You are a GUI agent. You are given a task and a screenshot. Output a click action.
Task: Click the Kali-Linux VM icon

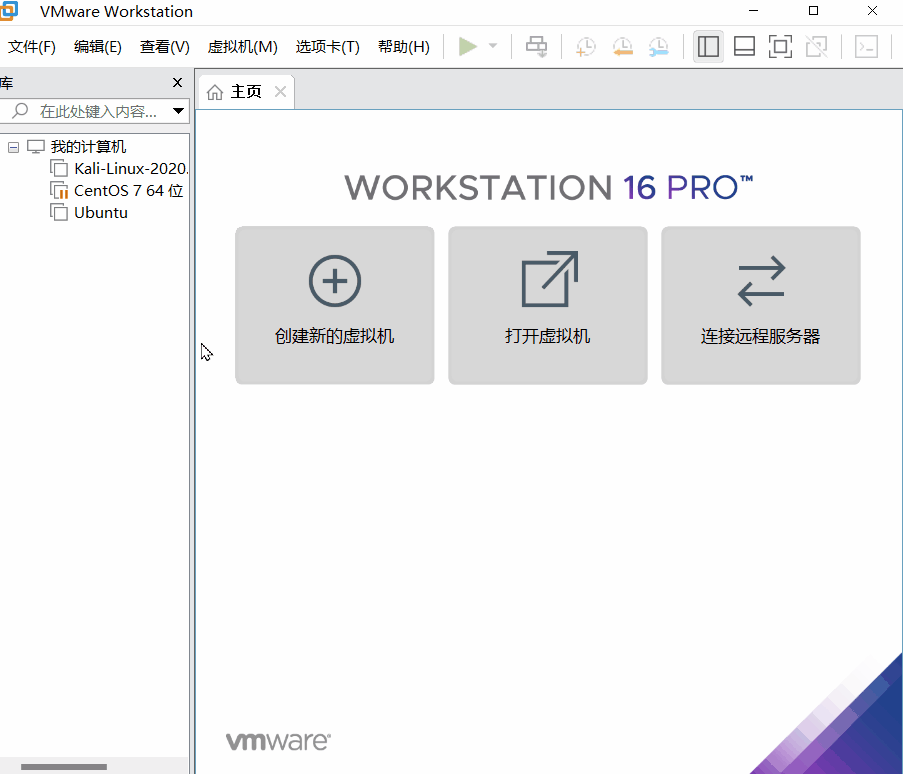point(59,168)
